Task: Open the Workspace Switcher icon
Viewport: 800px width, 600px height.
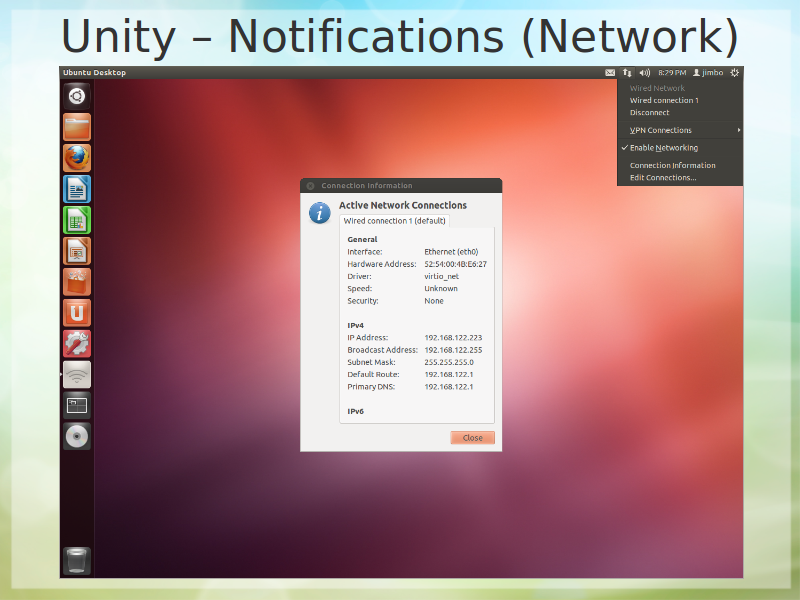Action: pyautogui.click(x=77, y=406)
